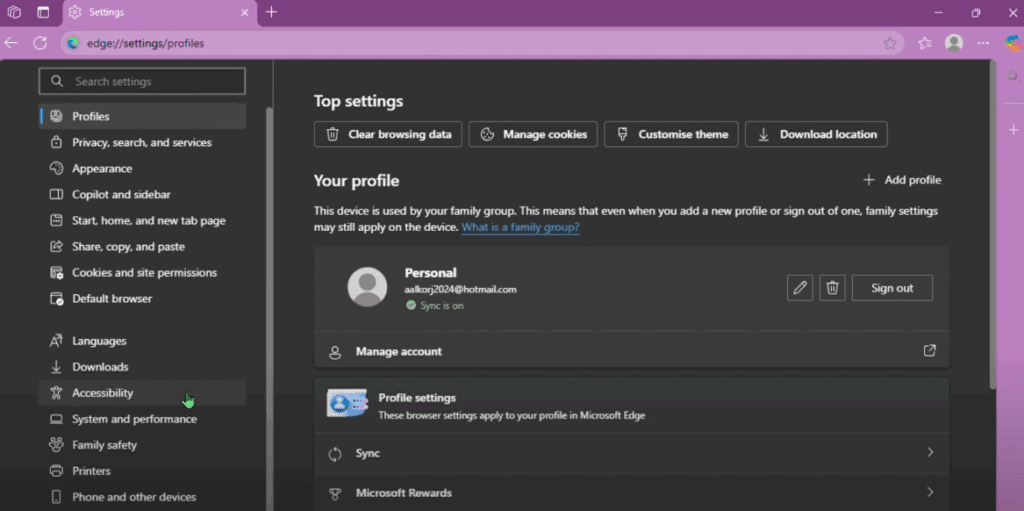The image size is (1024, 511).
Task: Go to System and performance settings
Action: click(134, 419)
